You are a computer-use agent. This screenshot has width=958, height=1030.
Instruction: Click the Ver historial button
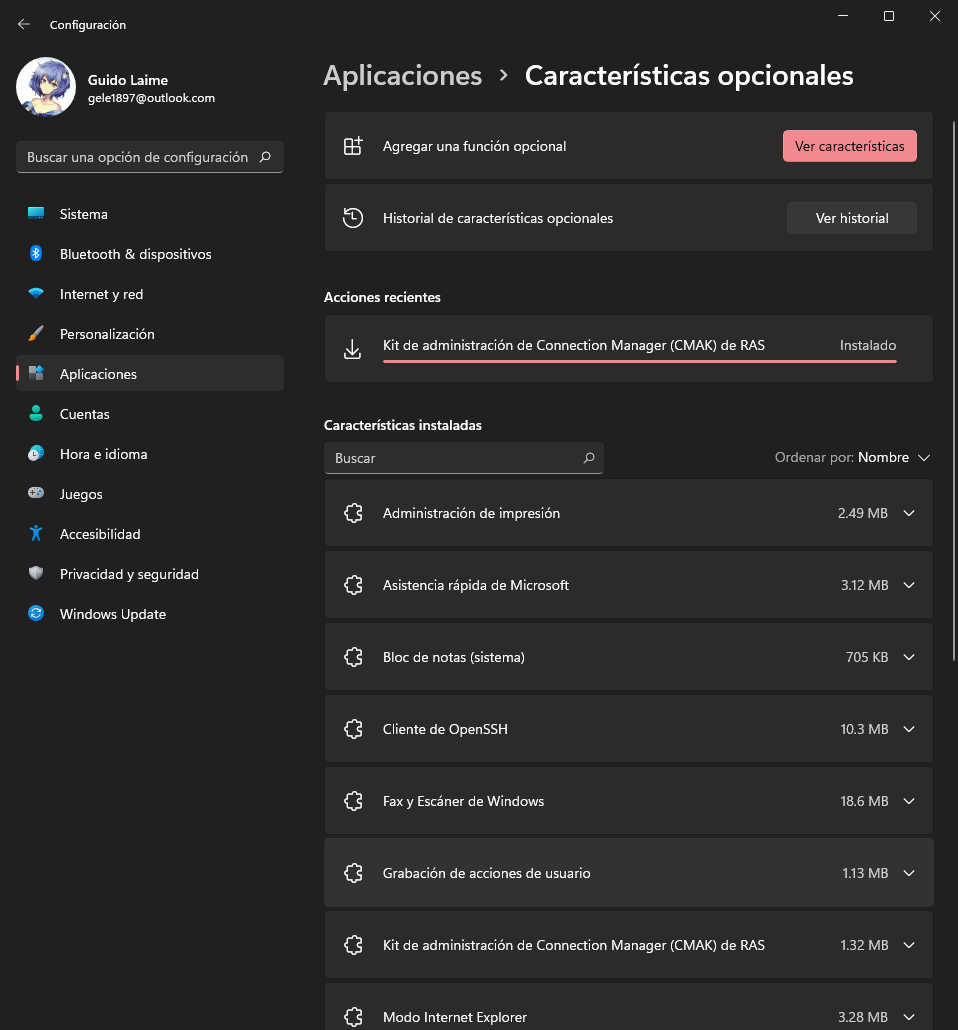[x=852, y=218]
